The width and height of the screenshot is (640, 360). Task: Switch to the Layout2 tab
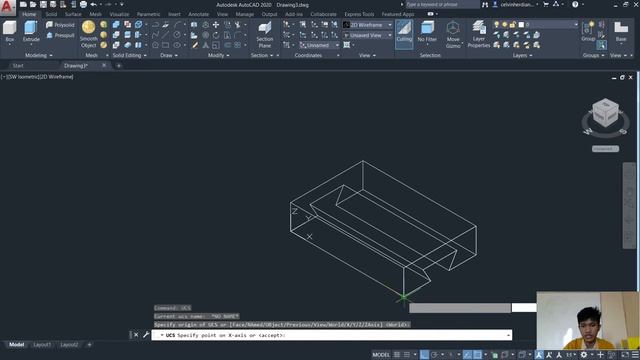tap(69, 345)
